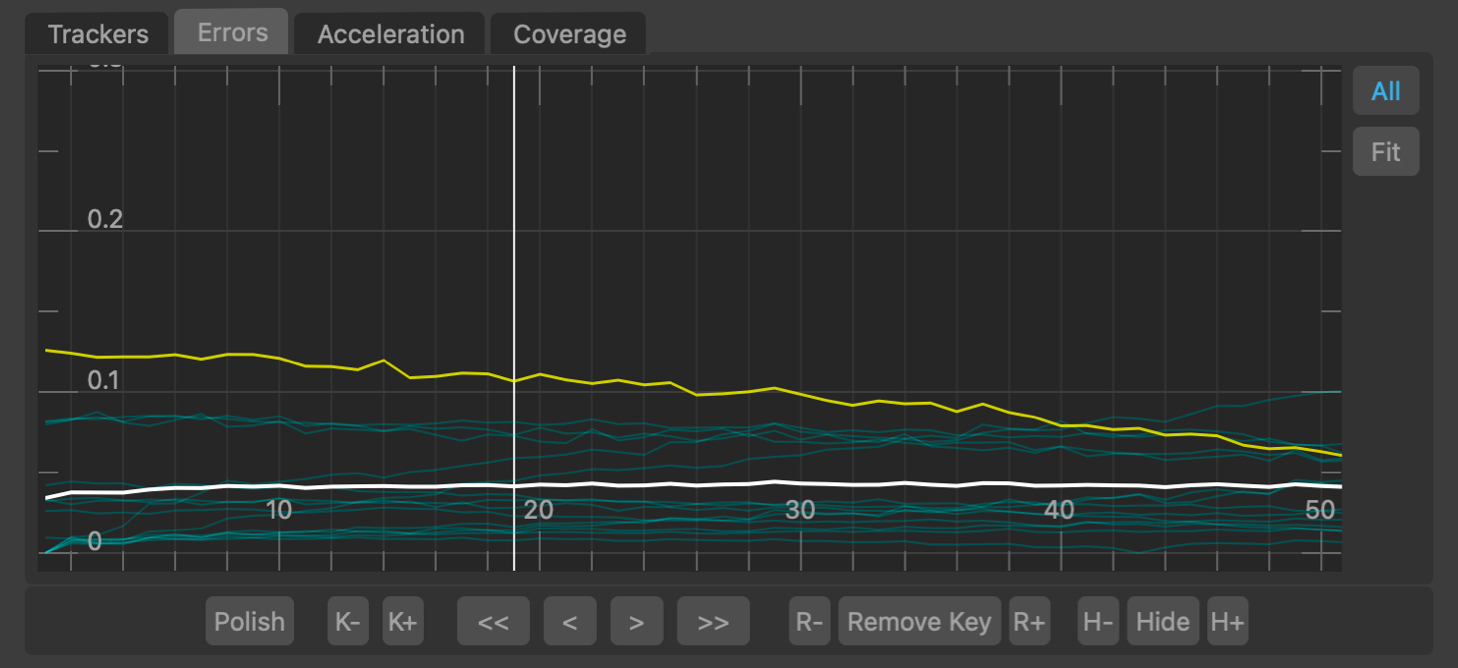
Task: Click frame label 10 on the graph
Action: 279,510
